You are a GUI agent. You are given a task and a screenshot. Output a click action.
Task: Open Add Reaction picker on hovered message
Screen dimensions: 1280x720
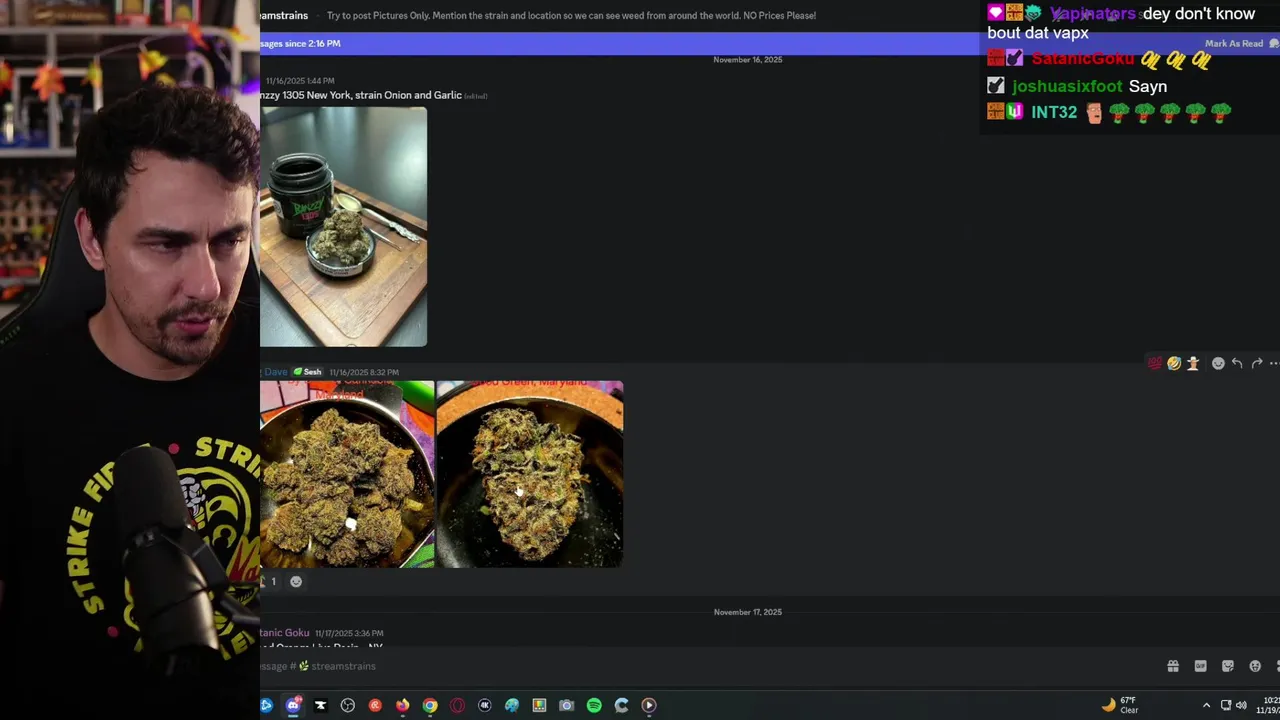(x=1218, y=364)
